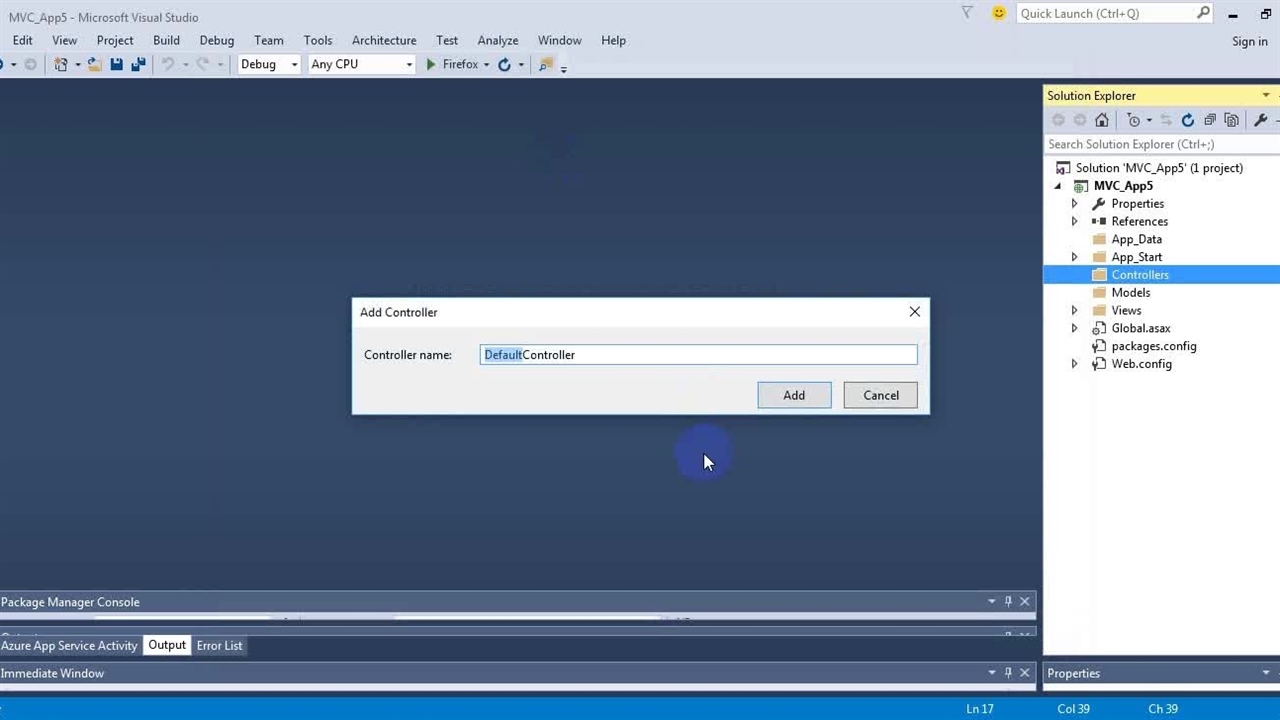Cancel the Add Controller dialog

pyautogui.click(x=880, y=395)
